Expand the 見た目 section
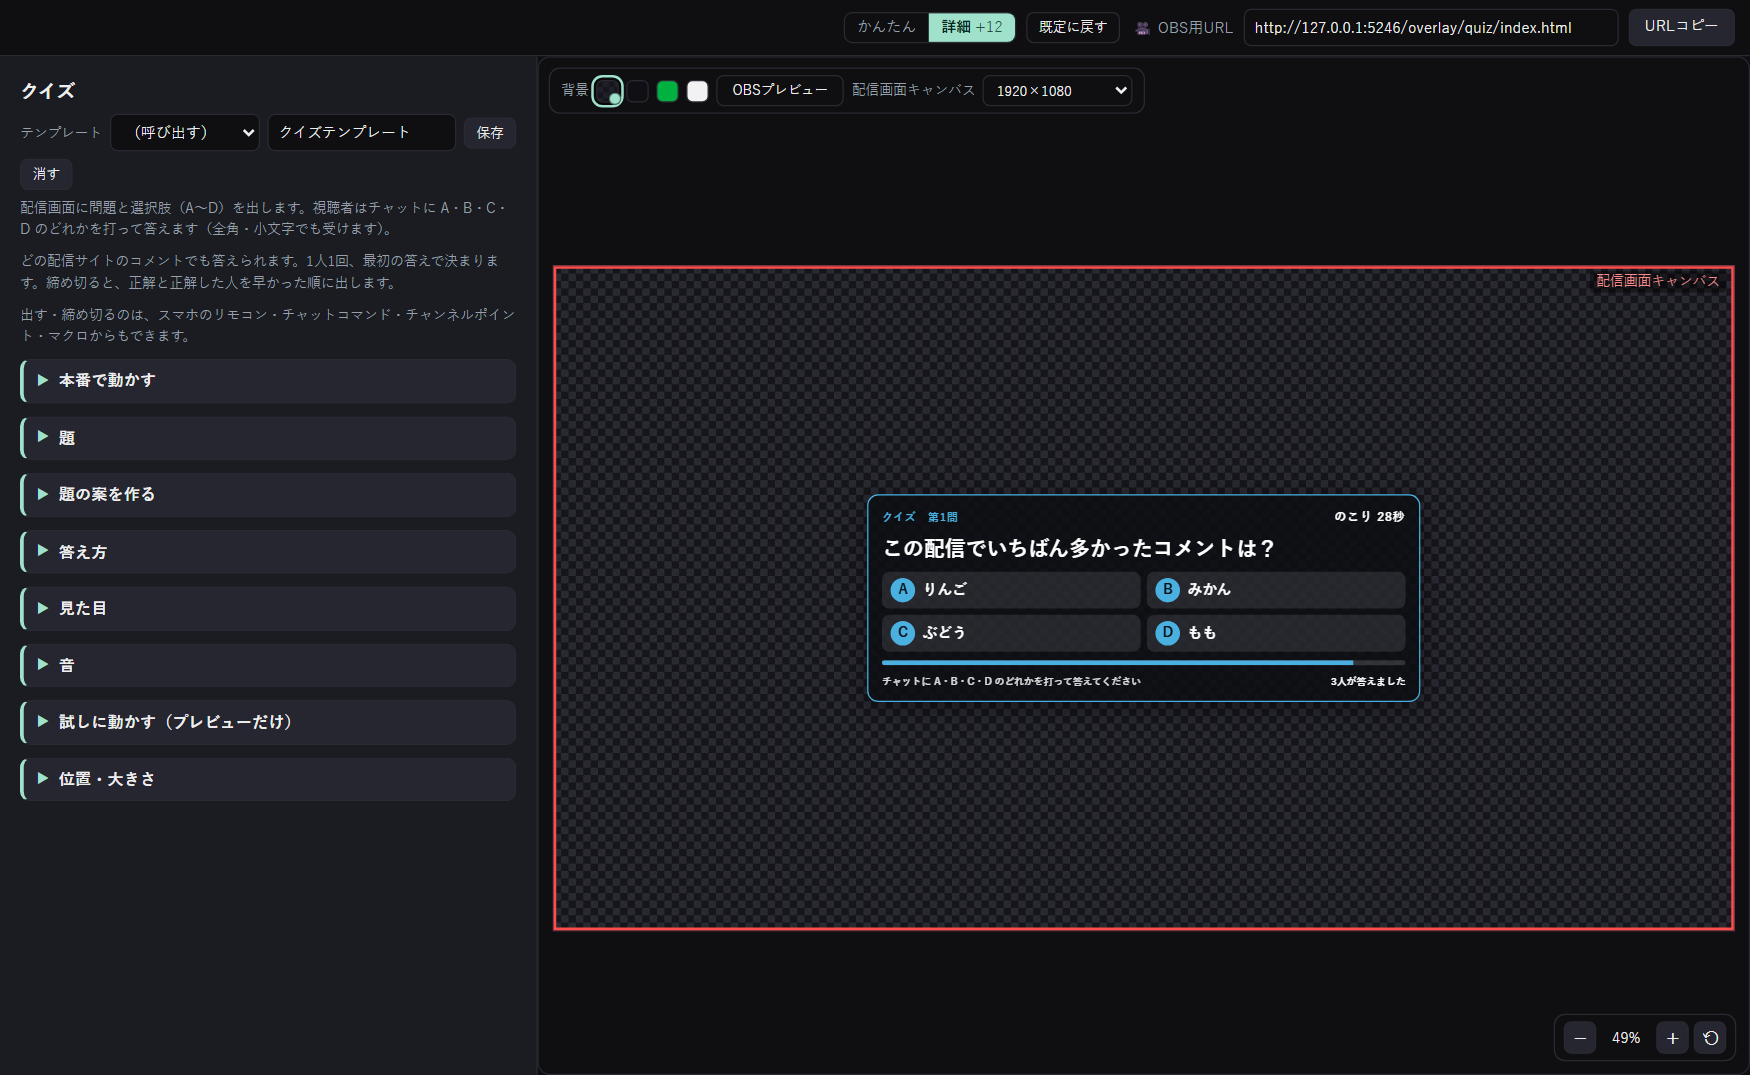 pos(268,609)
